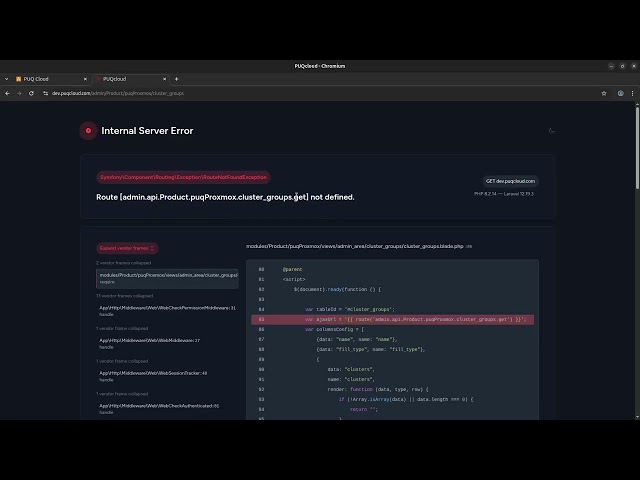
Task: Click the 'Internal Server Error' heading
Action: [147, 131]
